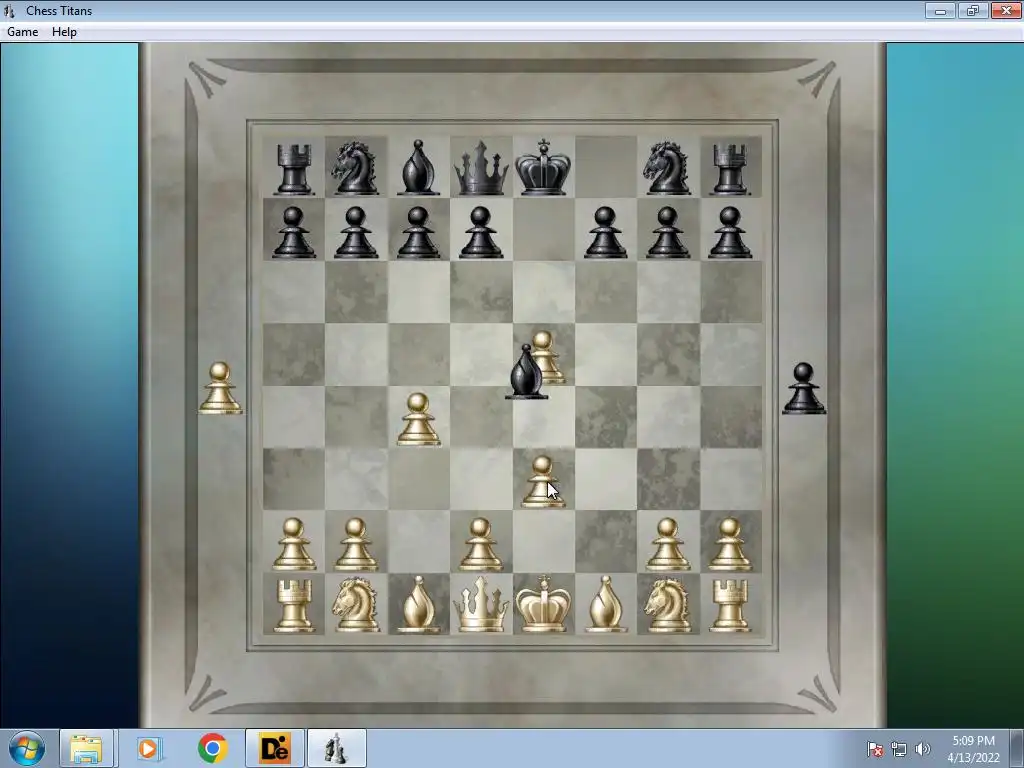The height and width of the screenshot is (768, 1024).
Task: Restore down the Chess Titans window
Action: coord(973,10)
